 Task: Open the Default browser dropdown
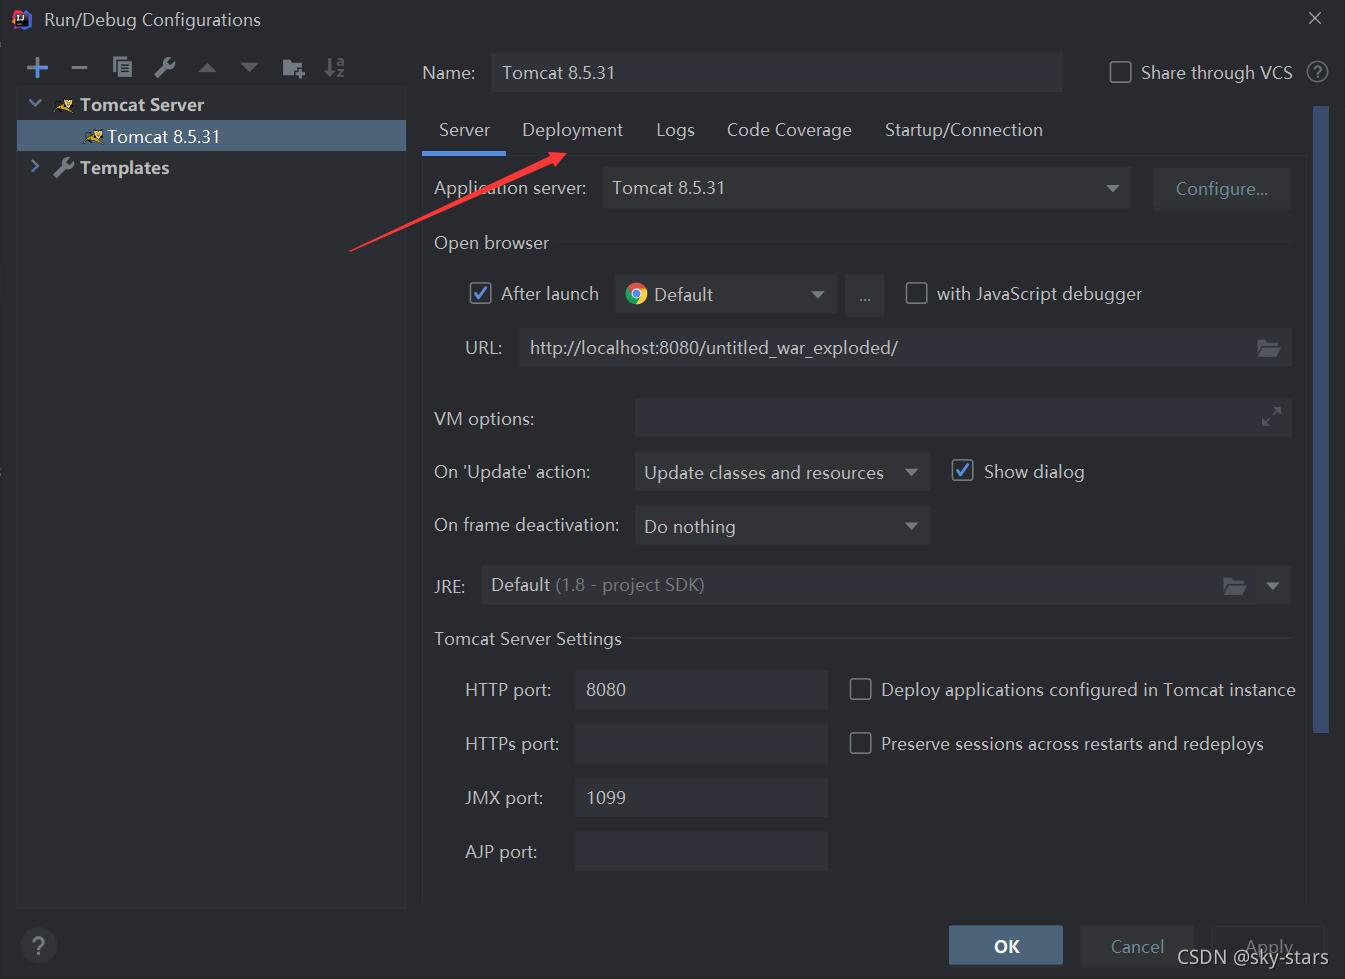point(726,294)
